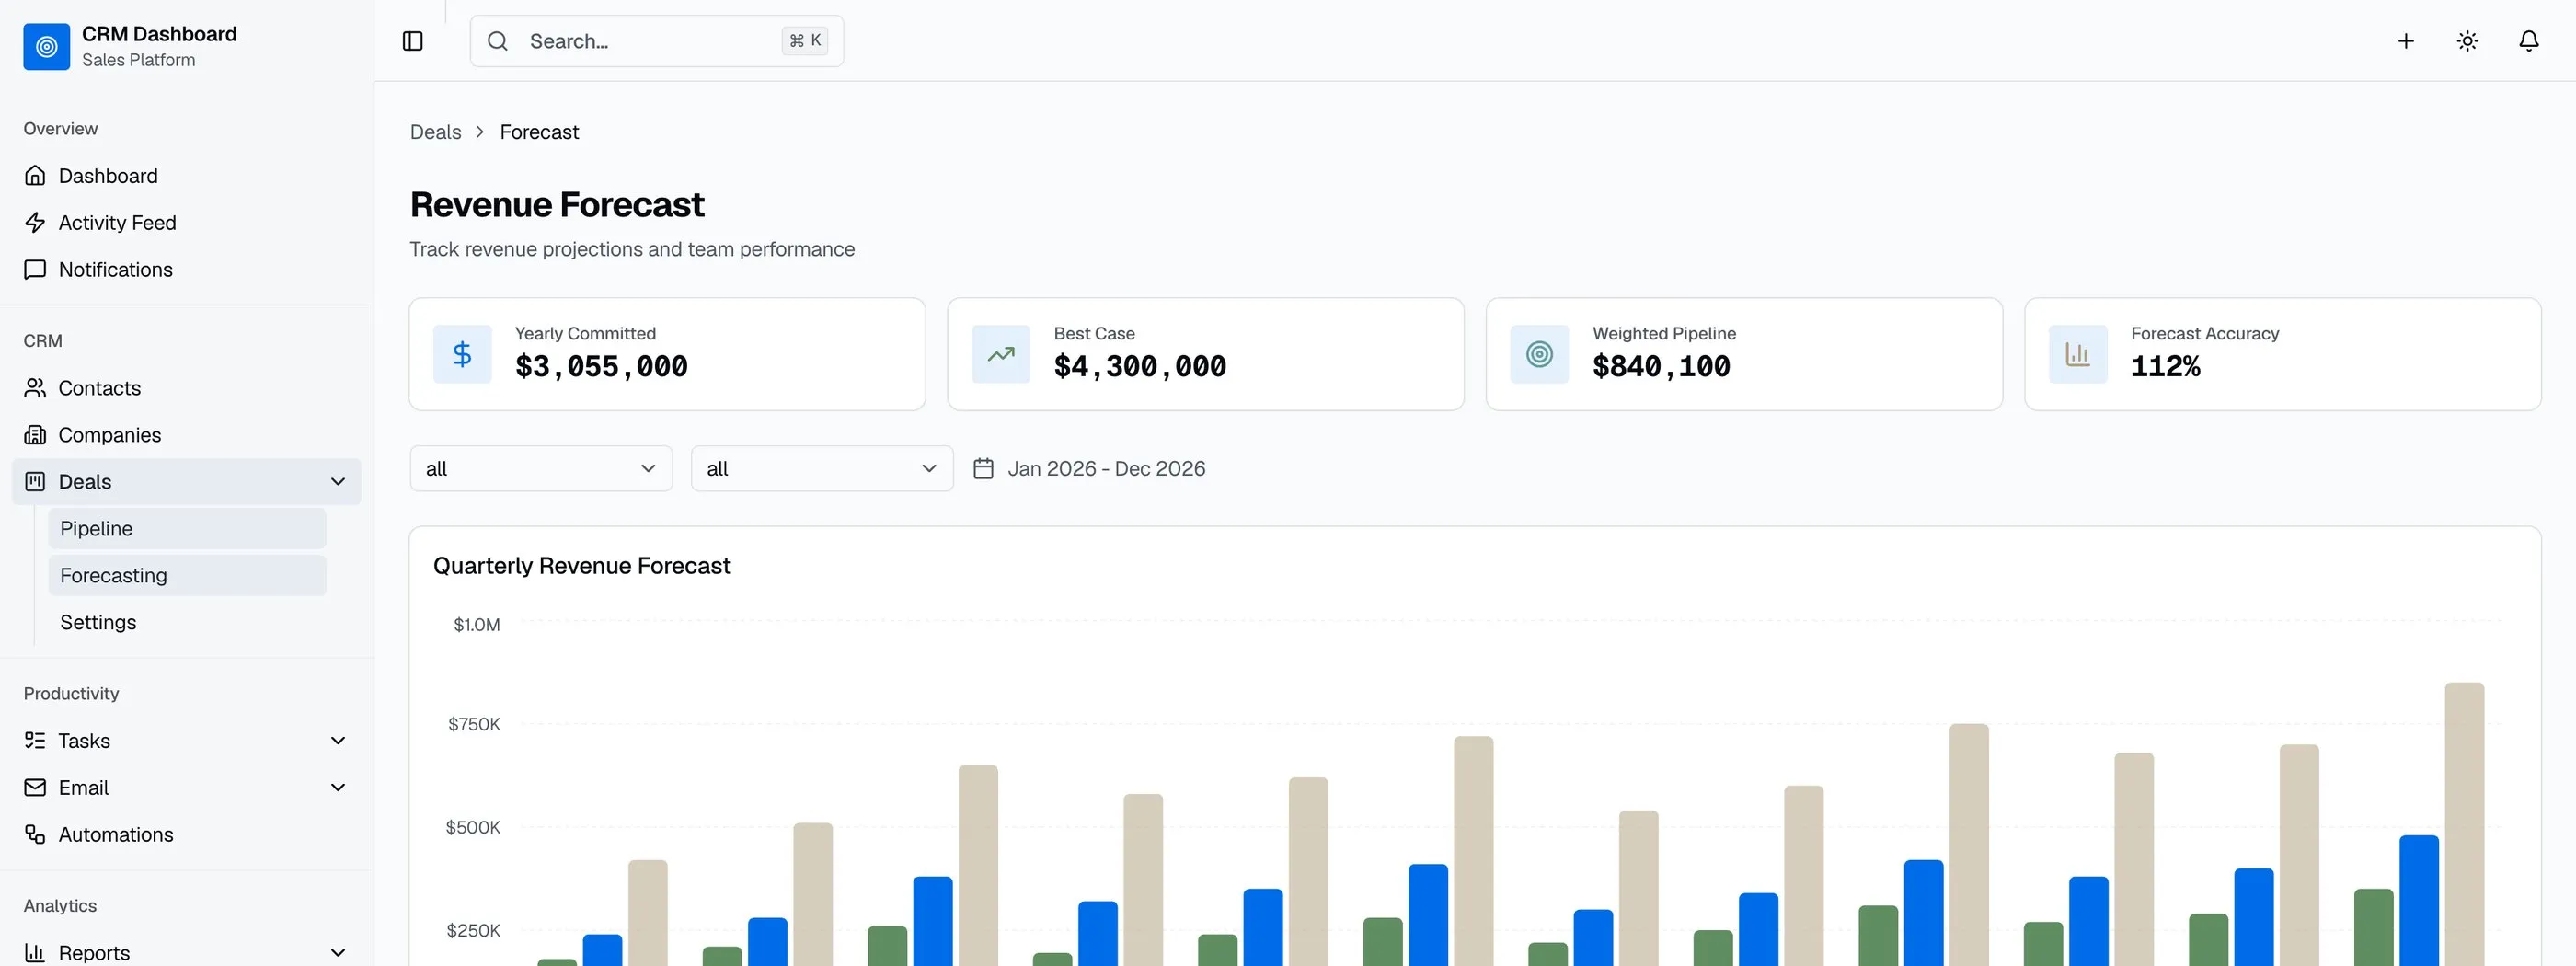Click the Weighted Pipeline target icon
This screenshot has height=966, width=2576.
[x=1540, y=354]
